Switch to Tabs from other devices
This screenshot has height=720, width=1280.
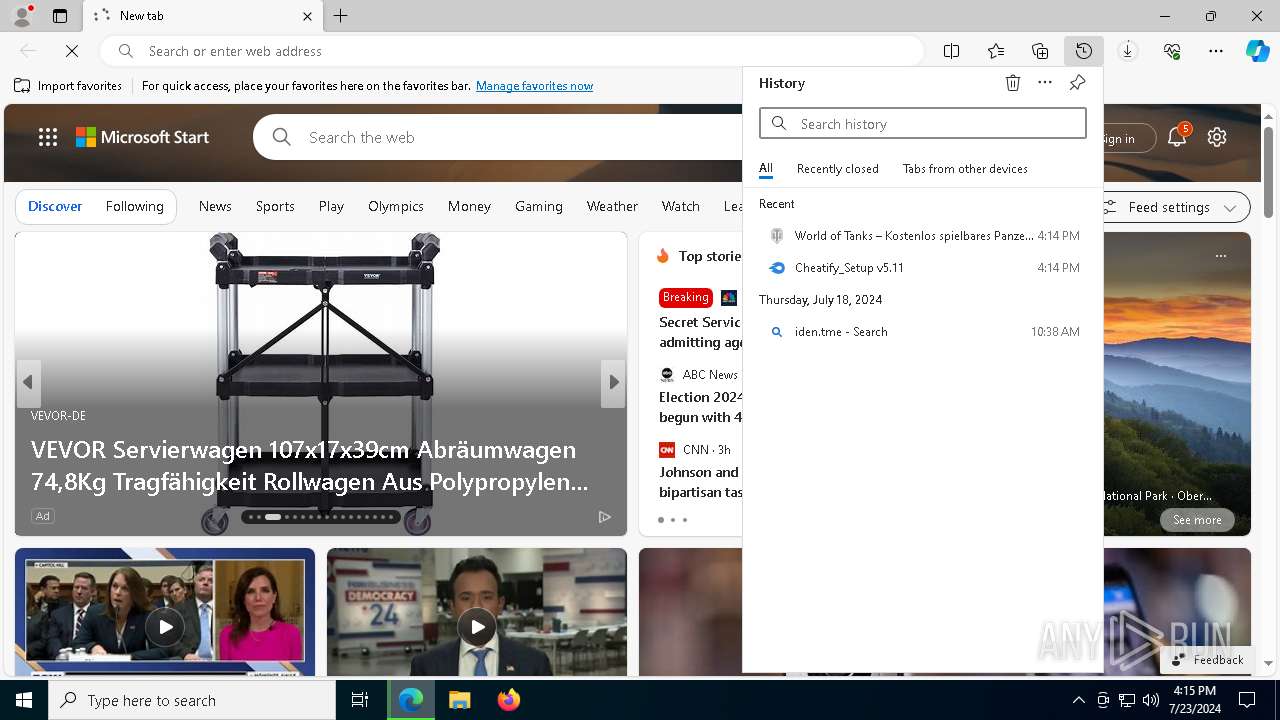tap(965, 169)
